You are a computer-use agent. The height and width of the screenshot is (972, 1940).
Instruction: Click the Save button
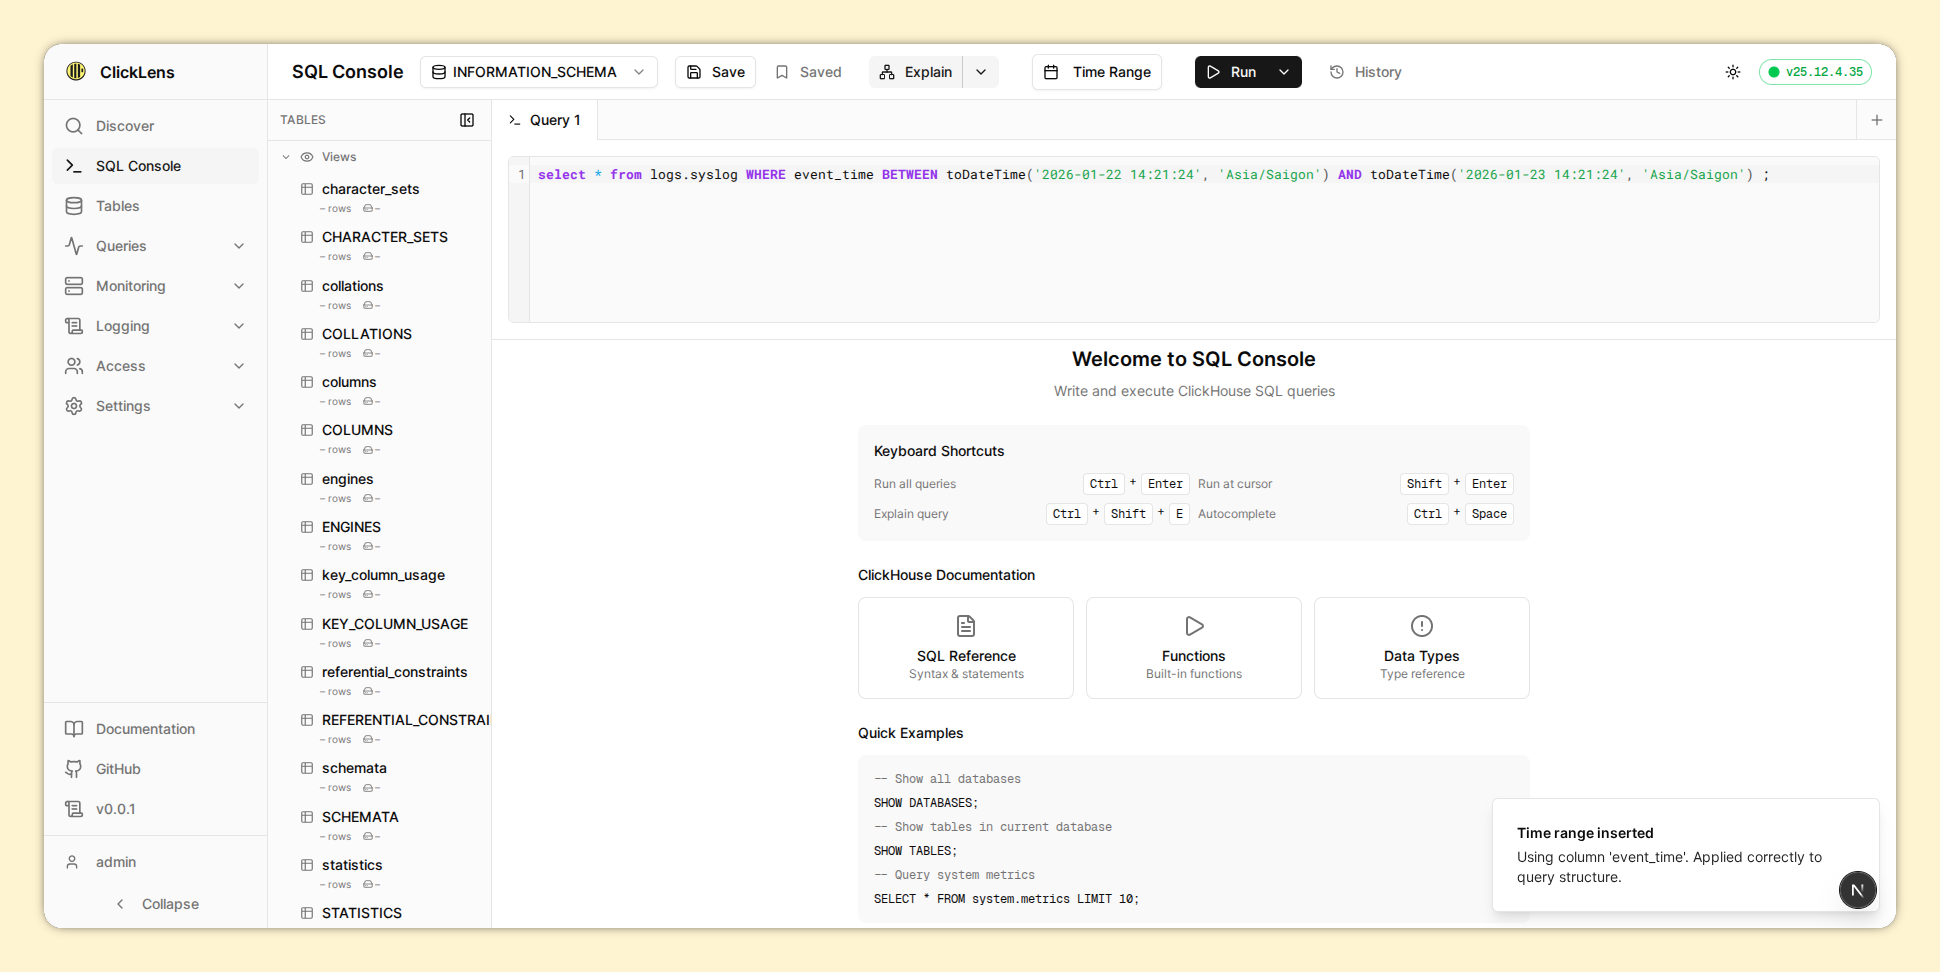click(715, 72)
